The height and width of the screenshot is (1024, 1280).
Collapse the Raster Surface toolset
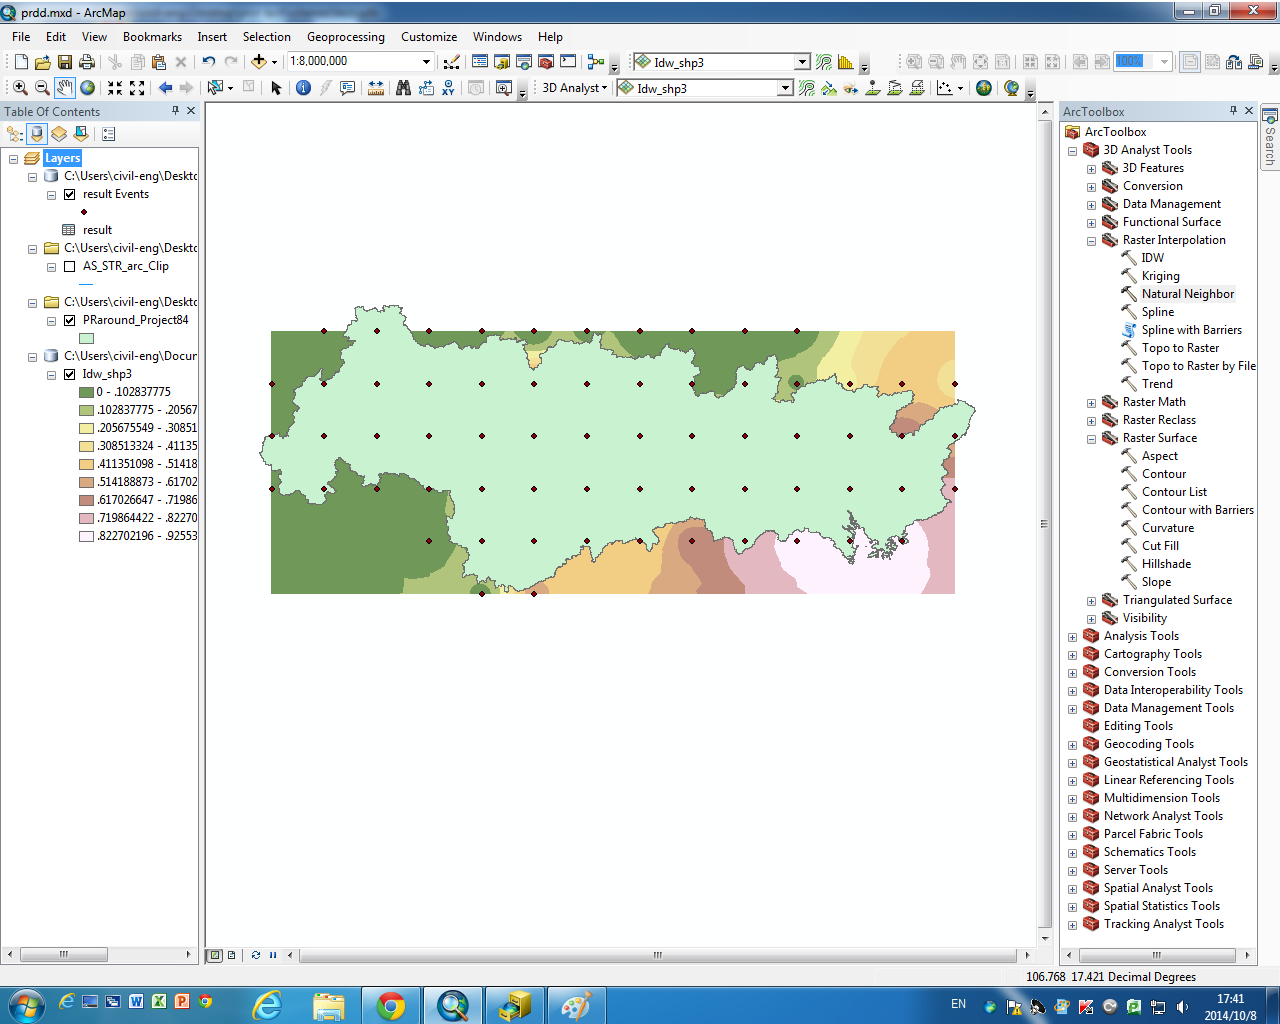pyautogui.click(x=1091, y=439)
